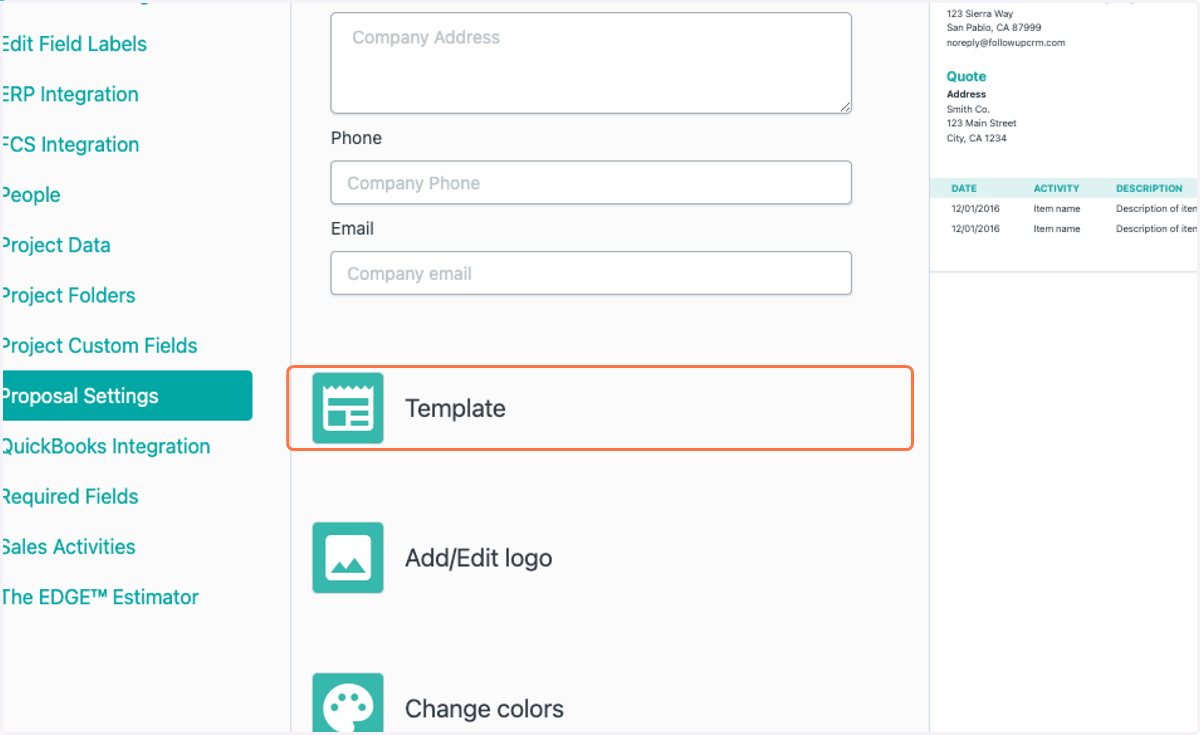Screen dimensions: 1200x735
Task: Open Add/Edit logo option
Action: [478, 558]
